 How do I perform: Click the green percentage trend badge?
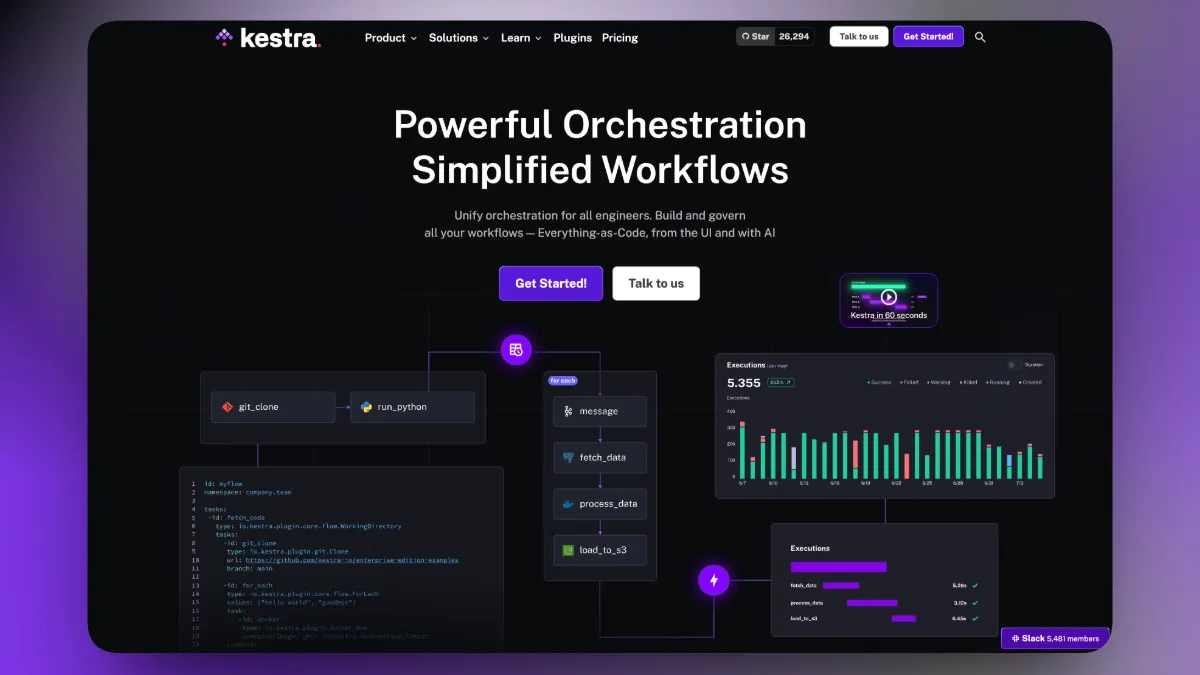pyautogui.click(x=781, y=382)
